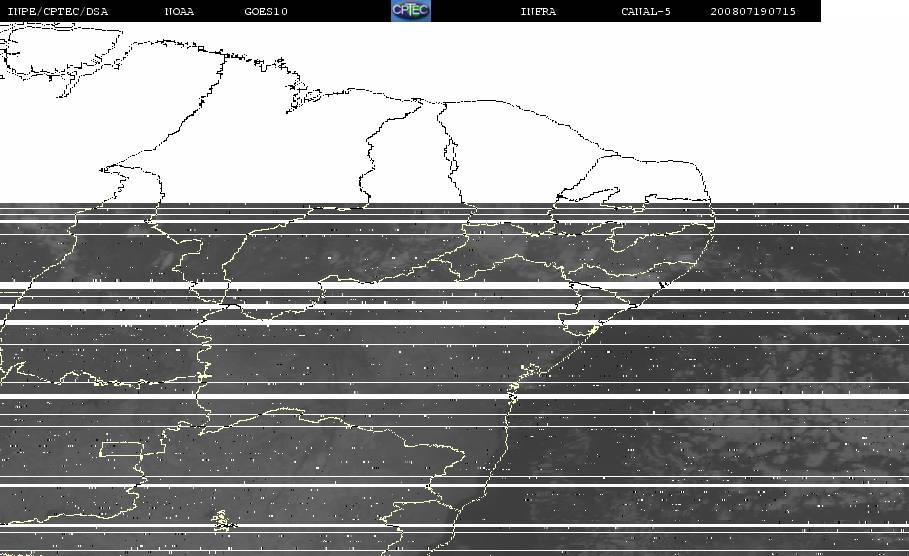Select the small irregular outlined shape near the bottom left
Screen dimensions: 909x556
click(222, 520)
